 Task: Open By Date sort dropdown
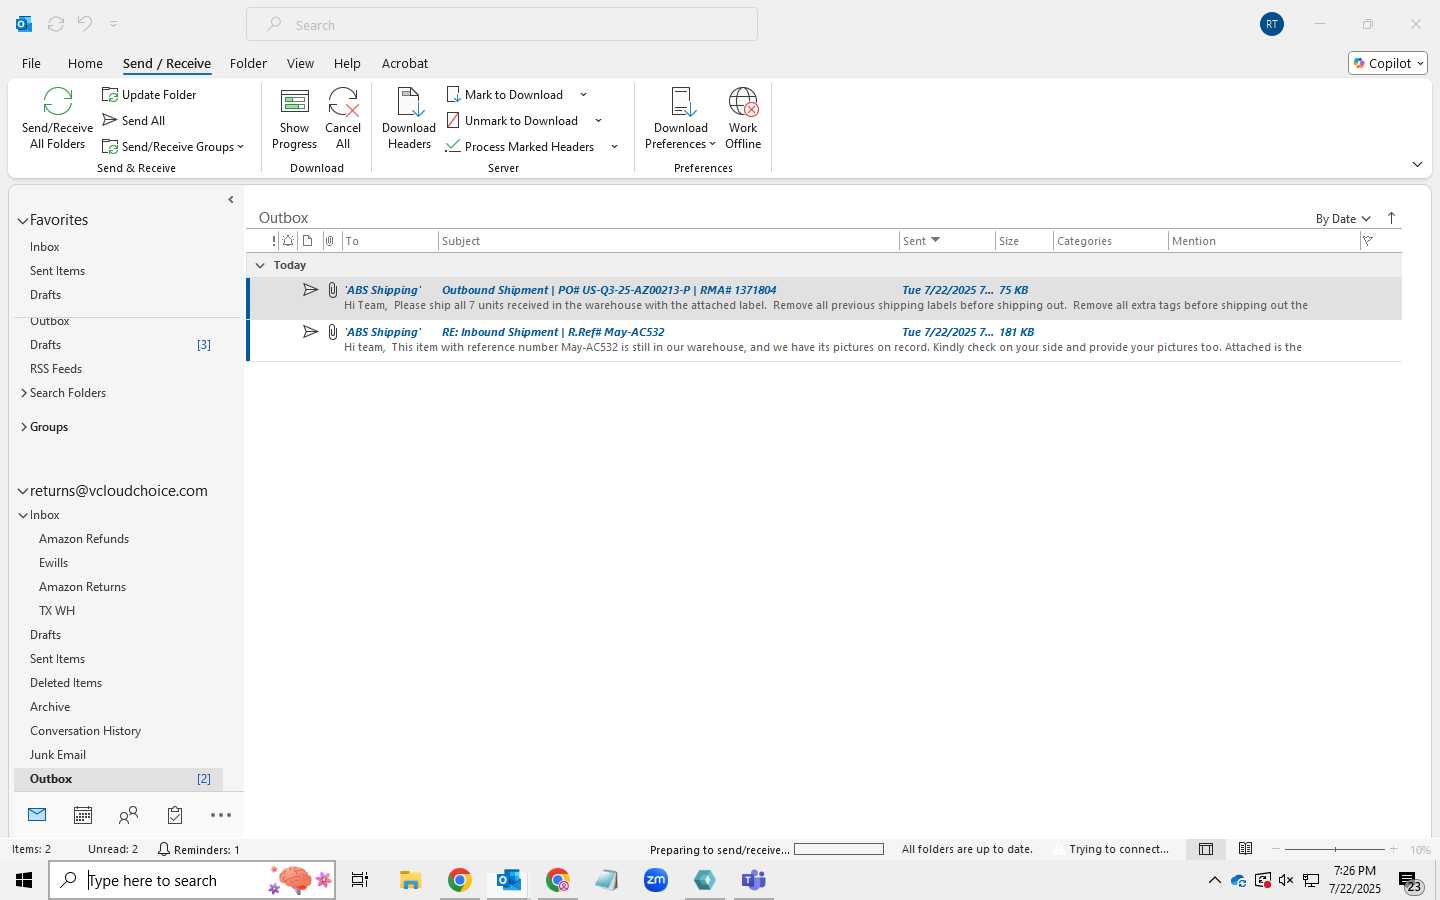[1343, 219]
